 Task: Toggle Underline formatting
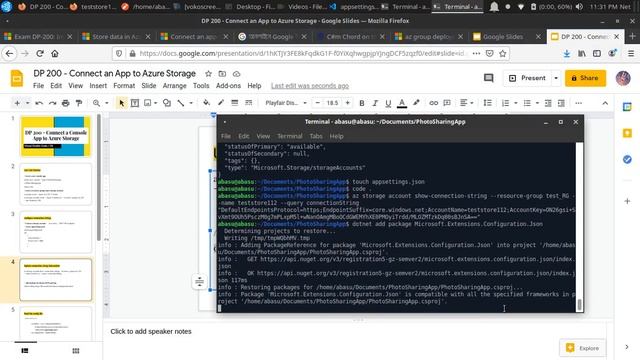(x=388, y=103)
